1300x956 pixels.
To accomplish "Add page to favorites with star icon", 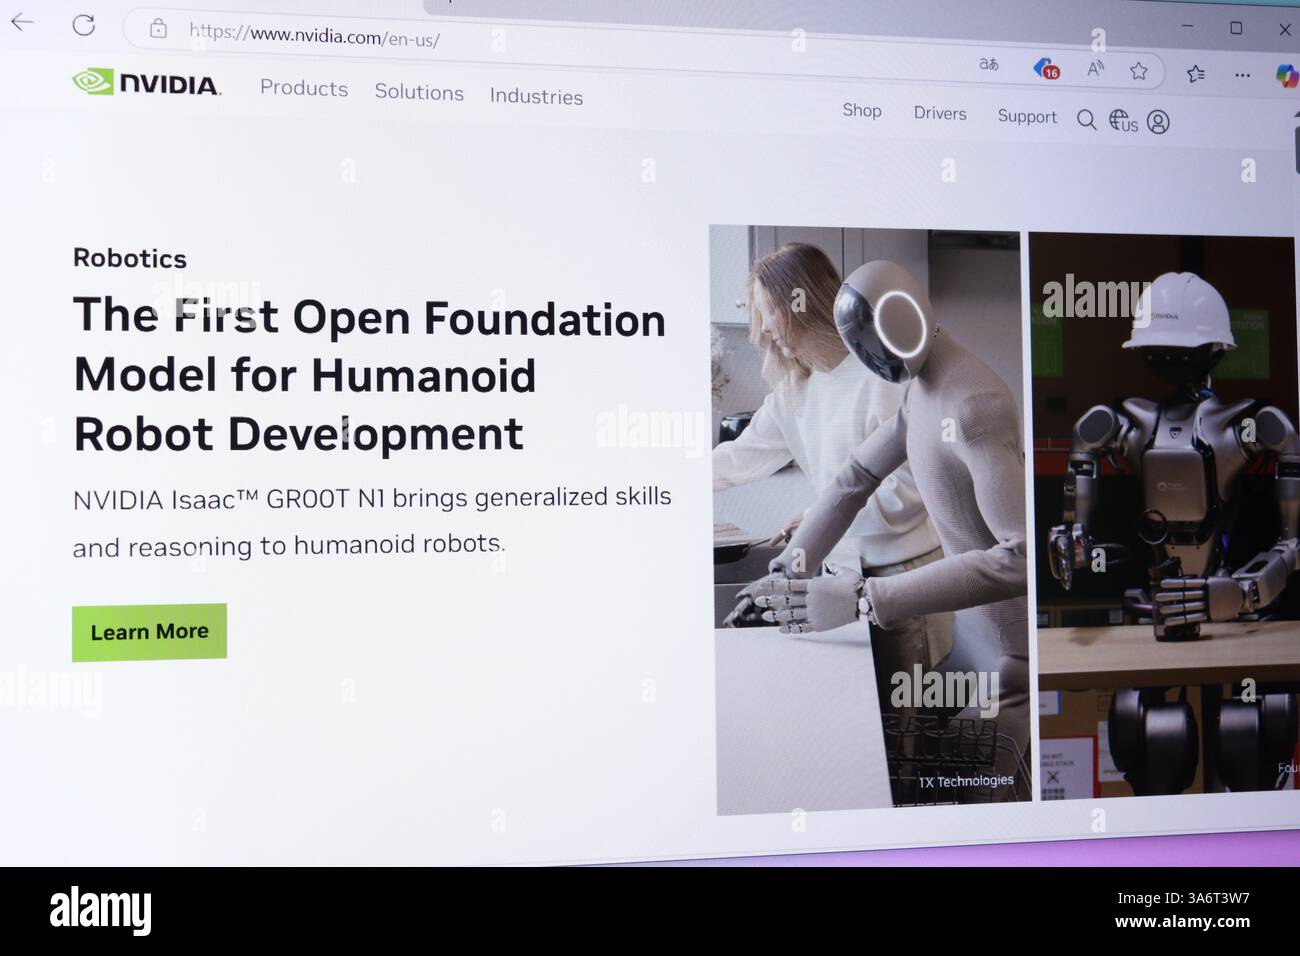I will [1138, 71].
